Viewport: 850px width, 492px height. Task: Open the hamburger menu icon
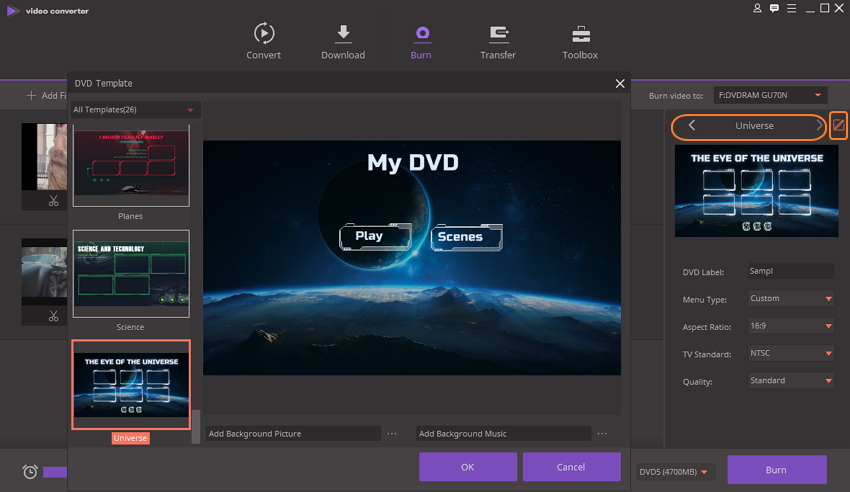[x=791, y=9]
